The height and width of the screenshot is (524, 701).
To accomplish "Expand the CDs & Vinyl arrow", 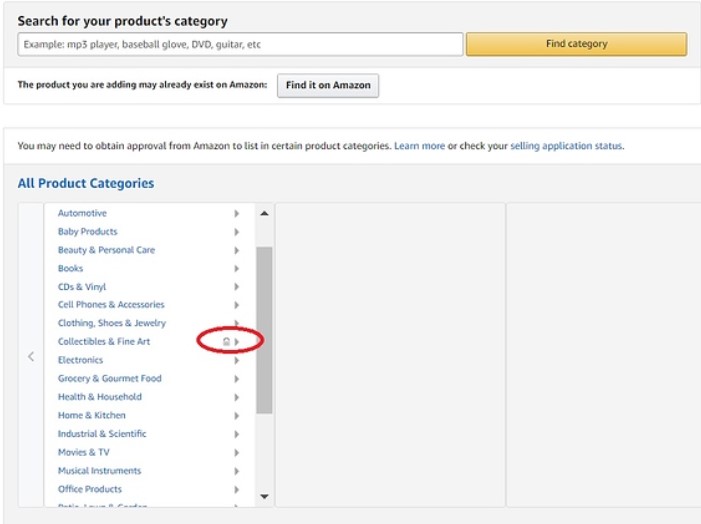I will pos(236,287).
